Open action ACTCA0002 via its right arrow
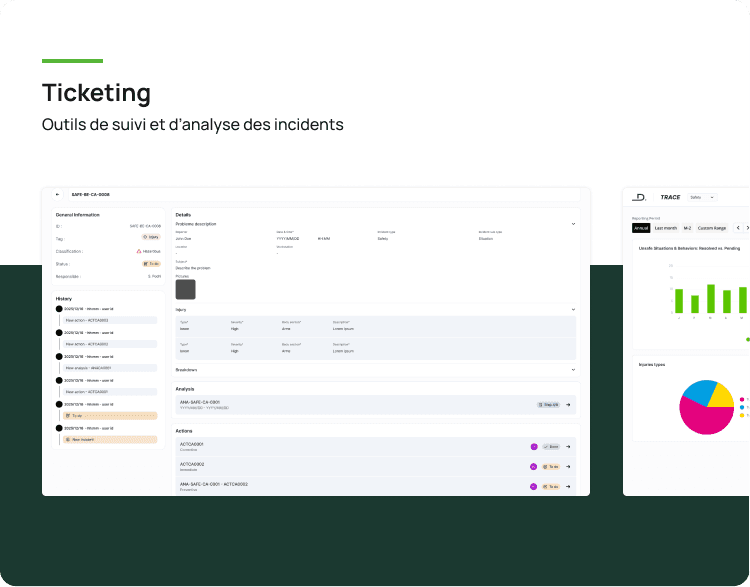This screenshot has width=750, height=587. tap(568, 466)
